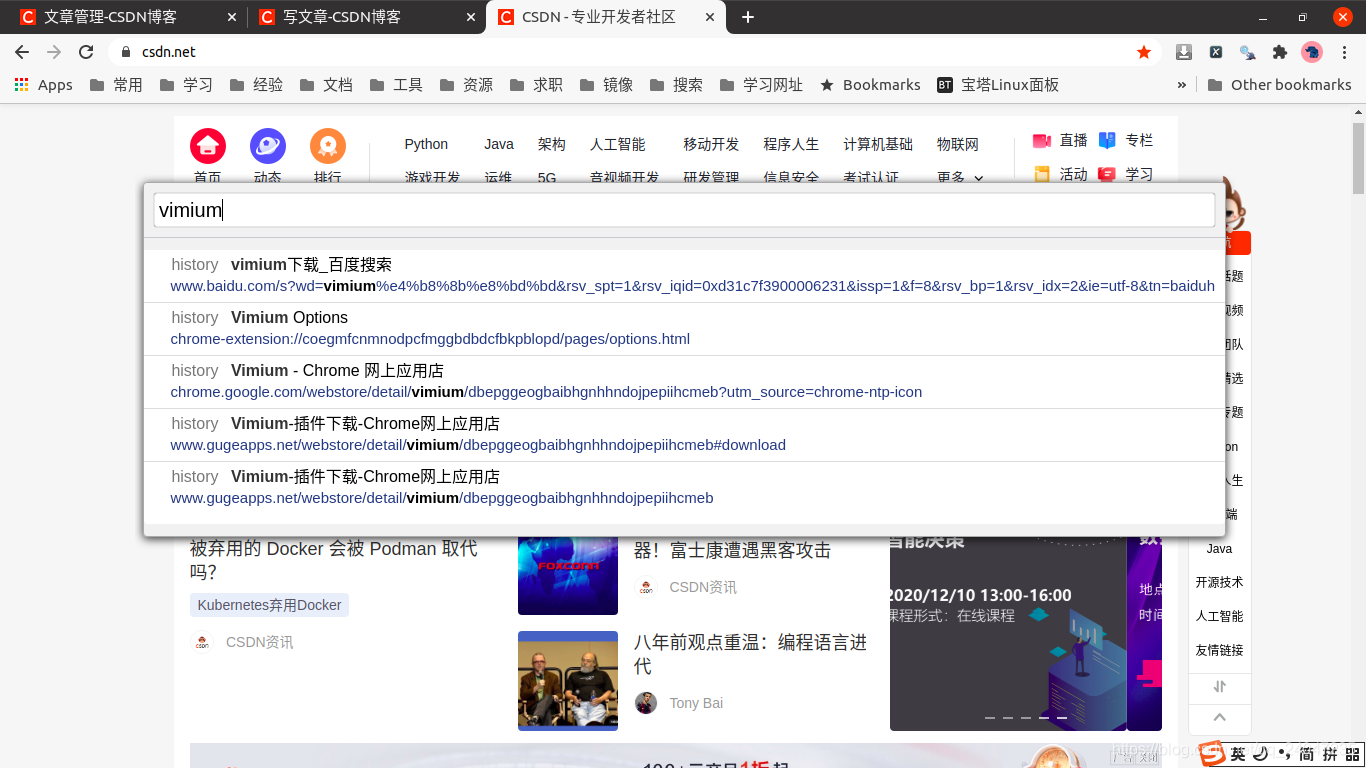Open the 动态 icon in the navigation
This screenshot has width=1366, height=768.
pos(267,144)
